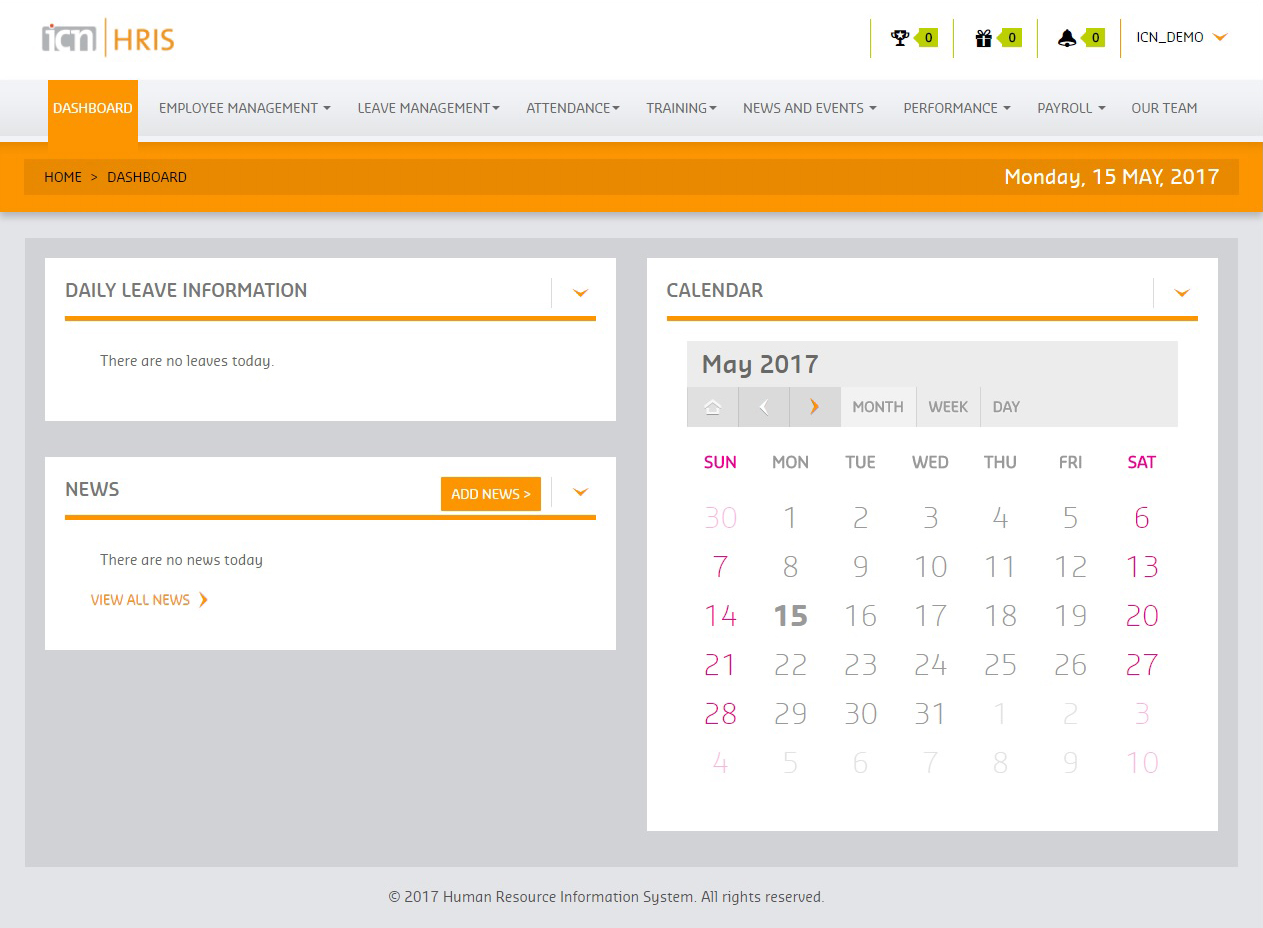Click arrow icon beside View All News

203,600
